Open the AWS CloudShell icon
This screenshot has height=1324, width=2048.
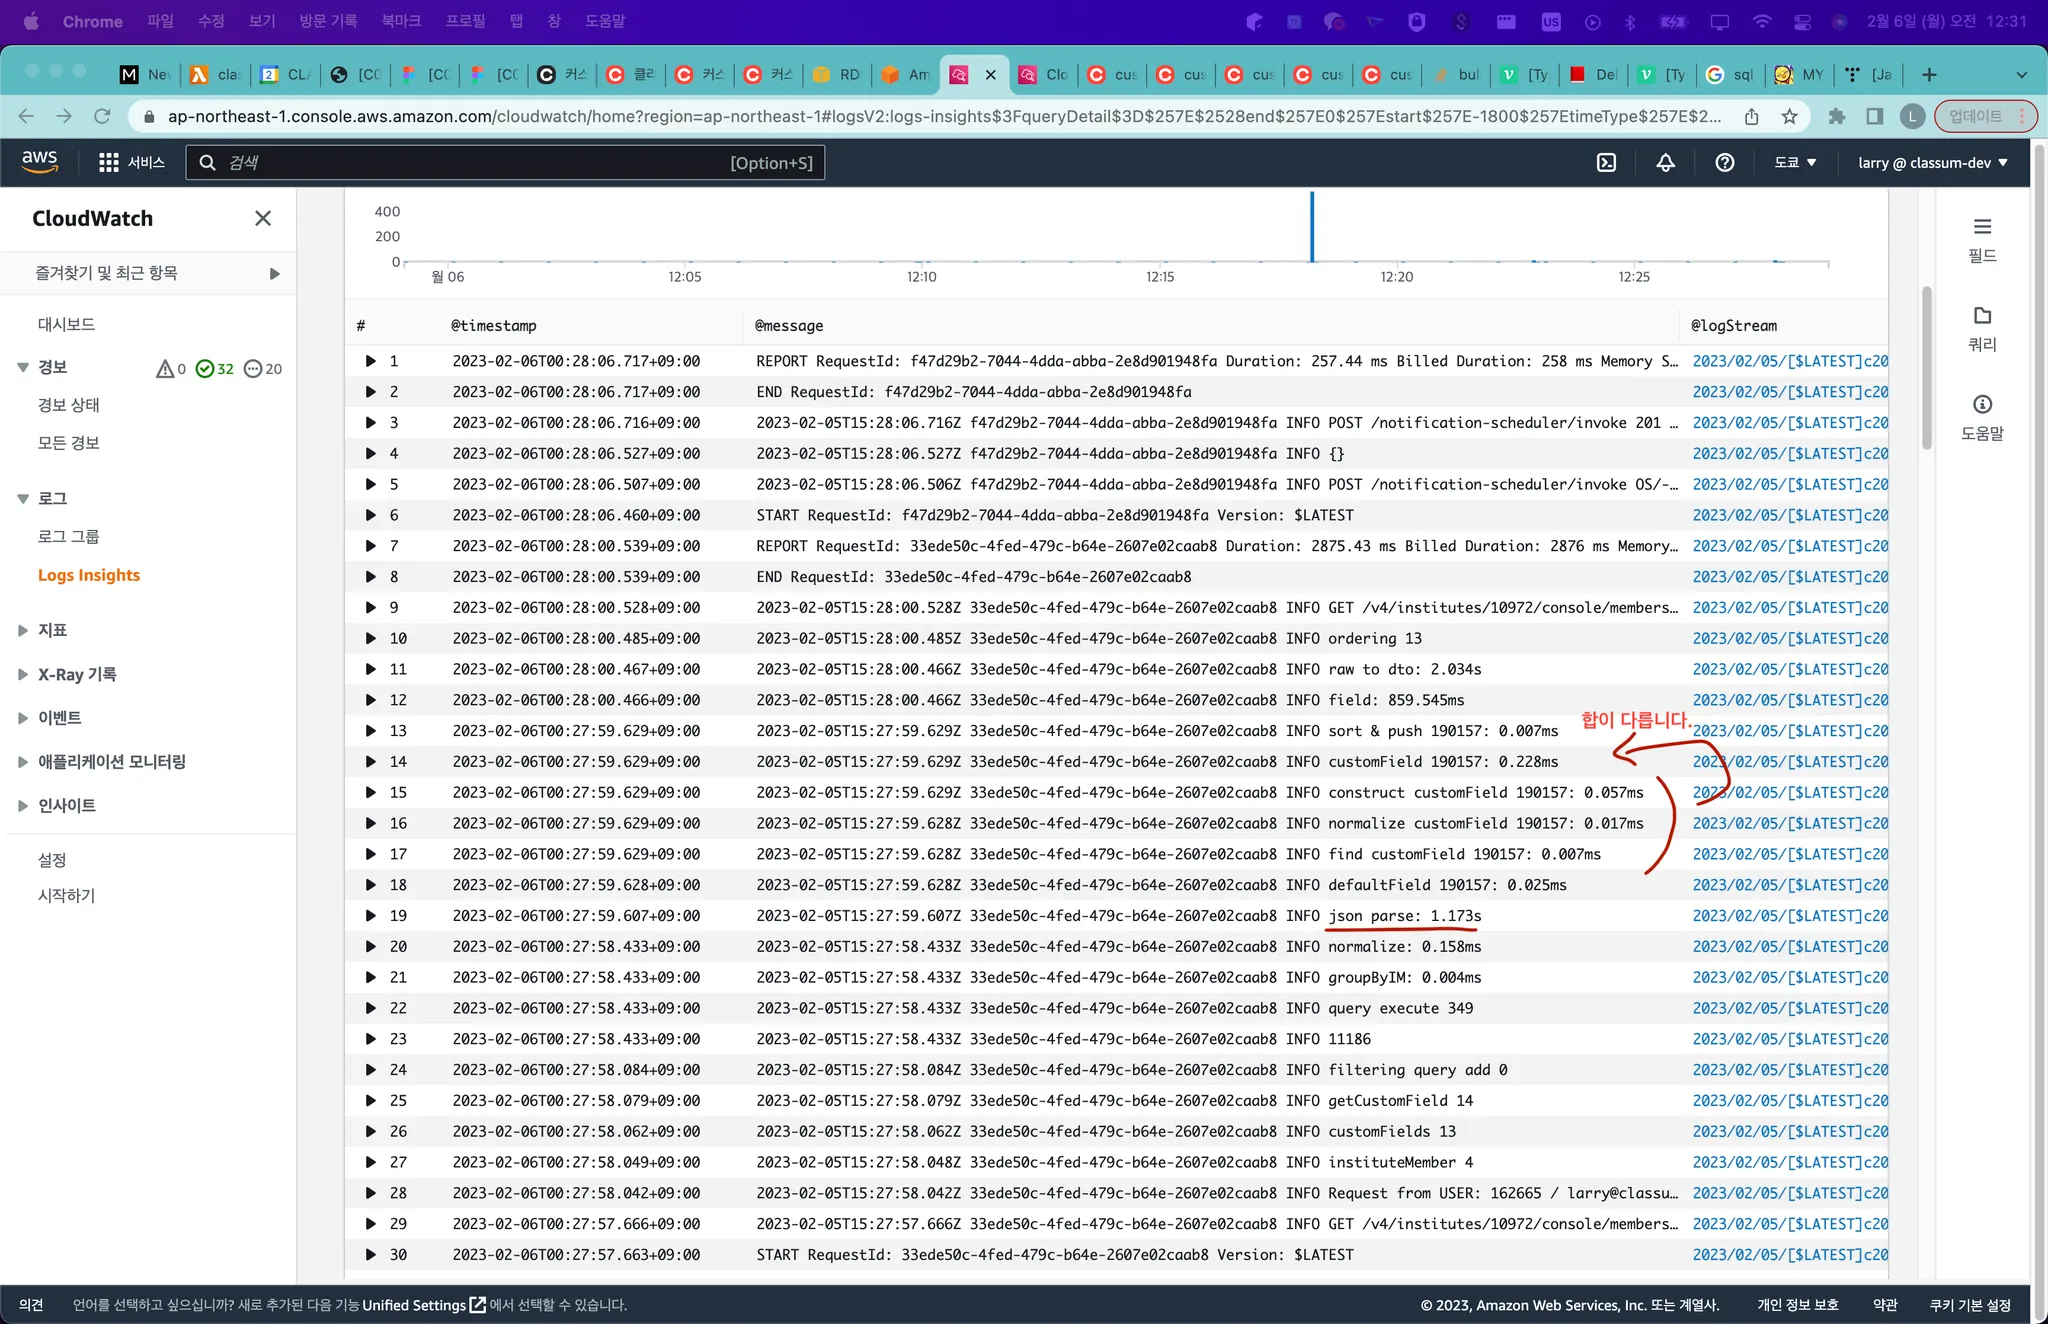[x=1606, y=163]
